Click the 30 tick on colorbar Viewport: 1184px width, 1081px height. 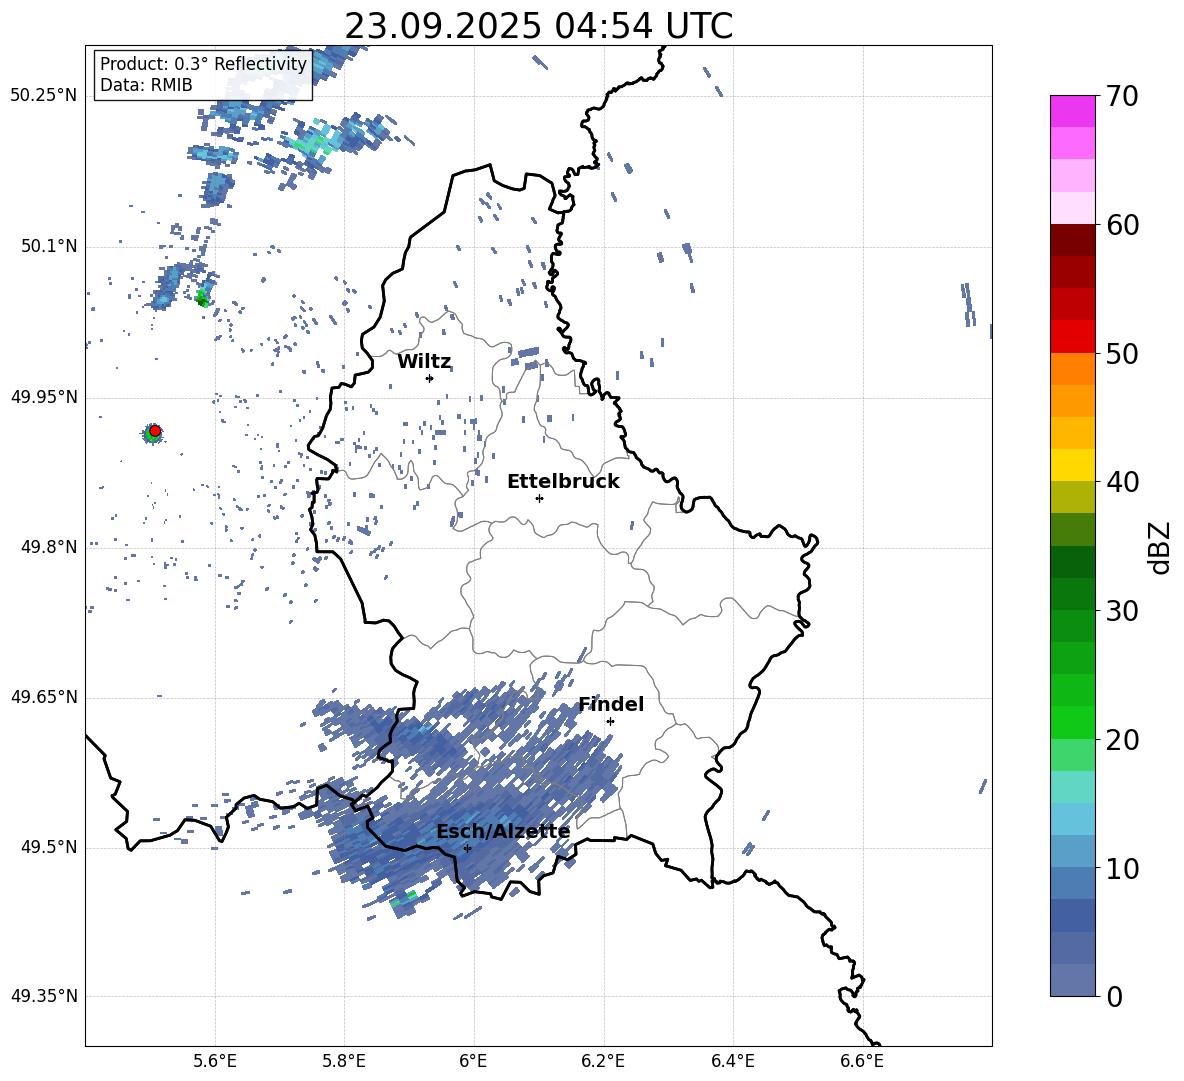pos(1123,611)
